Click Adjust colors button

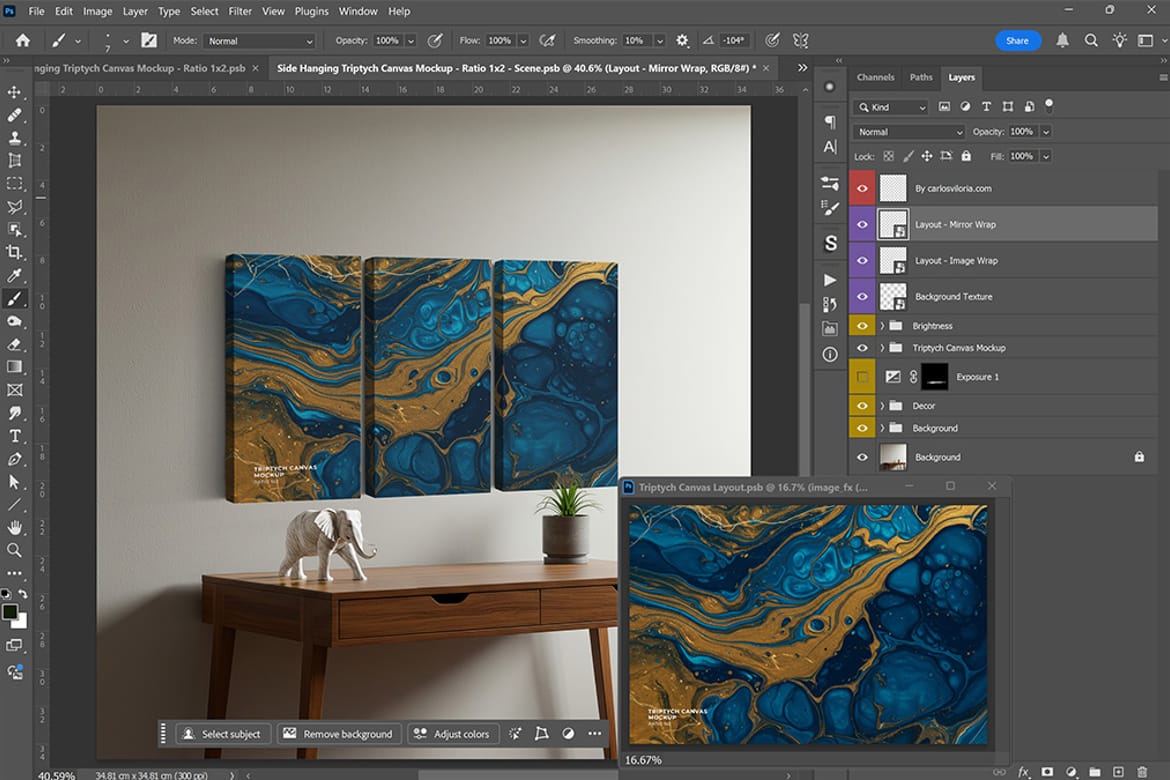point(452,734)
